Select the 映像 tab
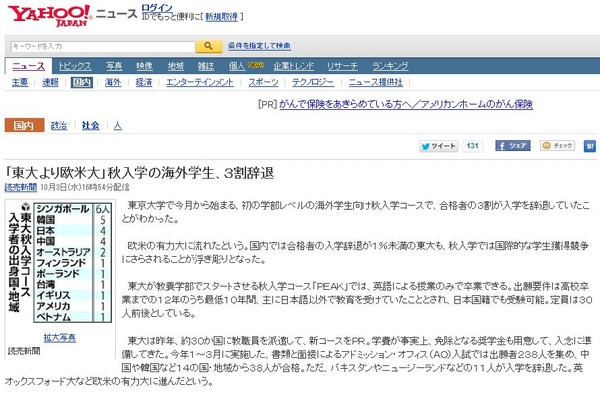Viewport: 600px width, 393px height. point(145,66)
